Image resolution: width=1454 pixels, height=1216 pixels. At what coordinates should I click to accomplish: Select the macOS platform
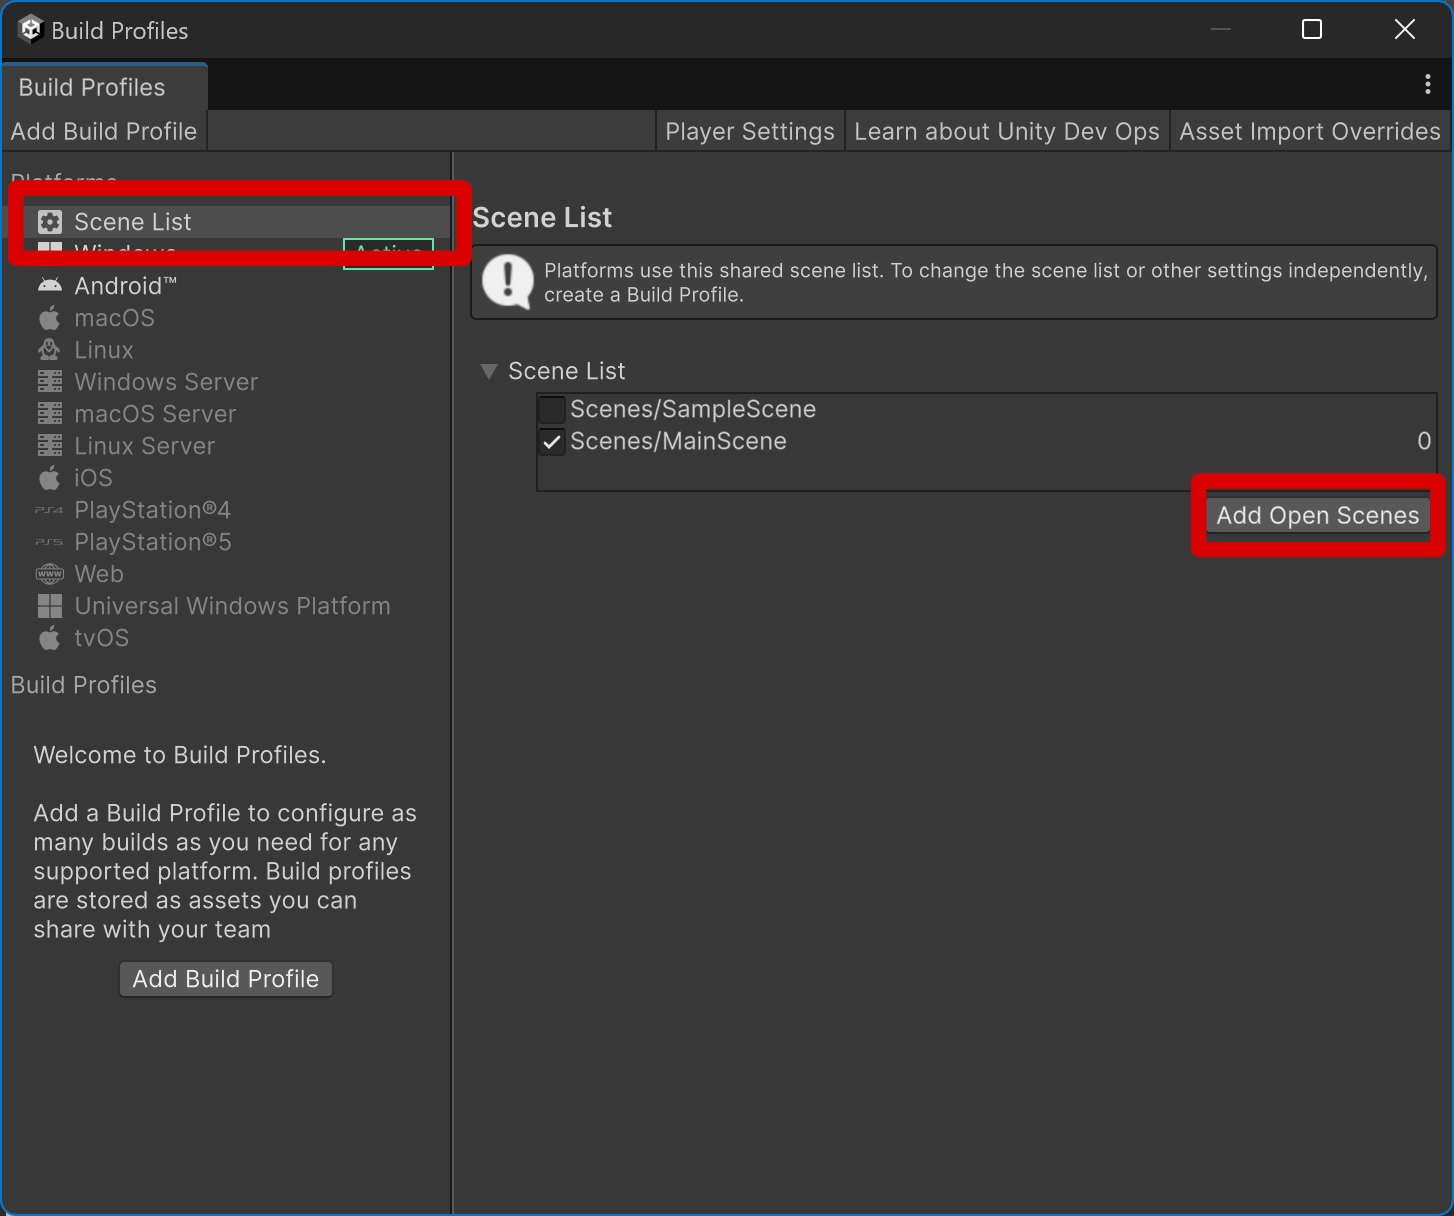(228, 318)
